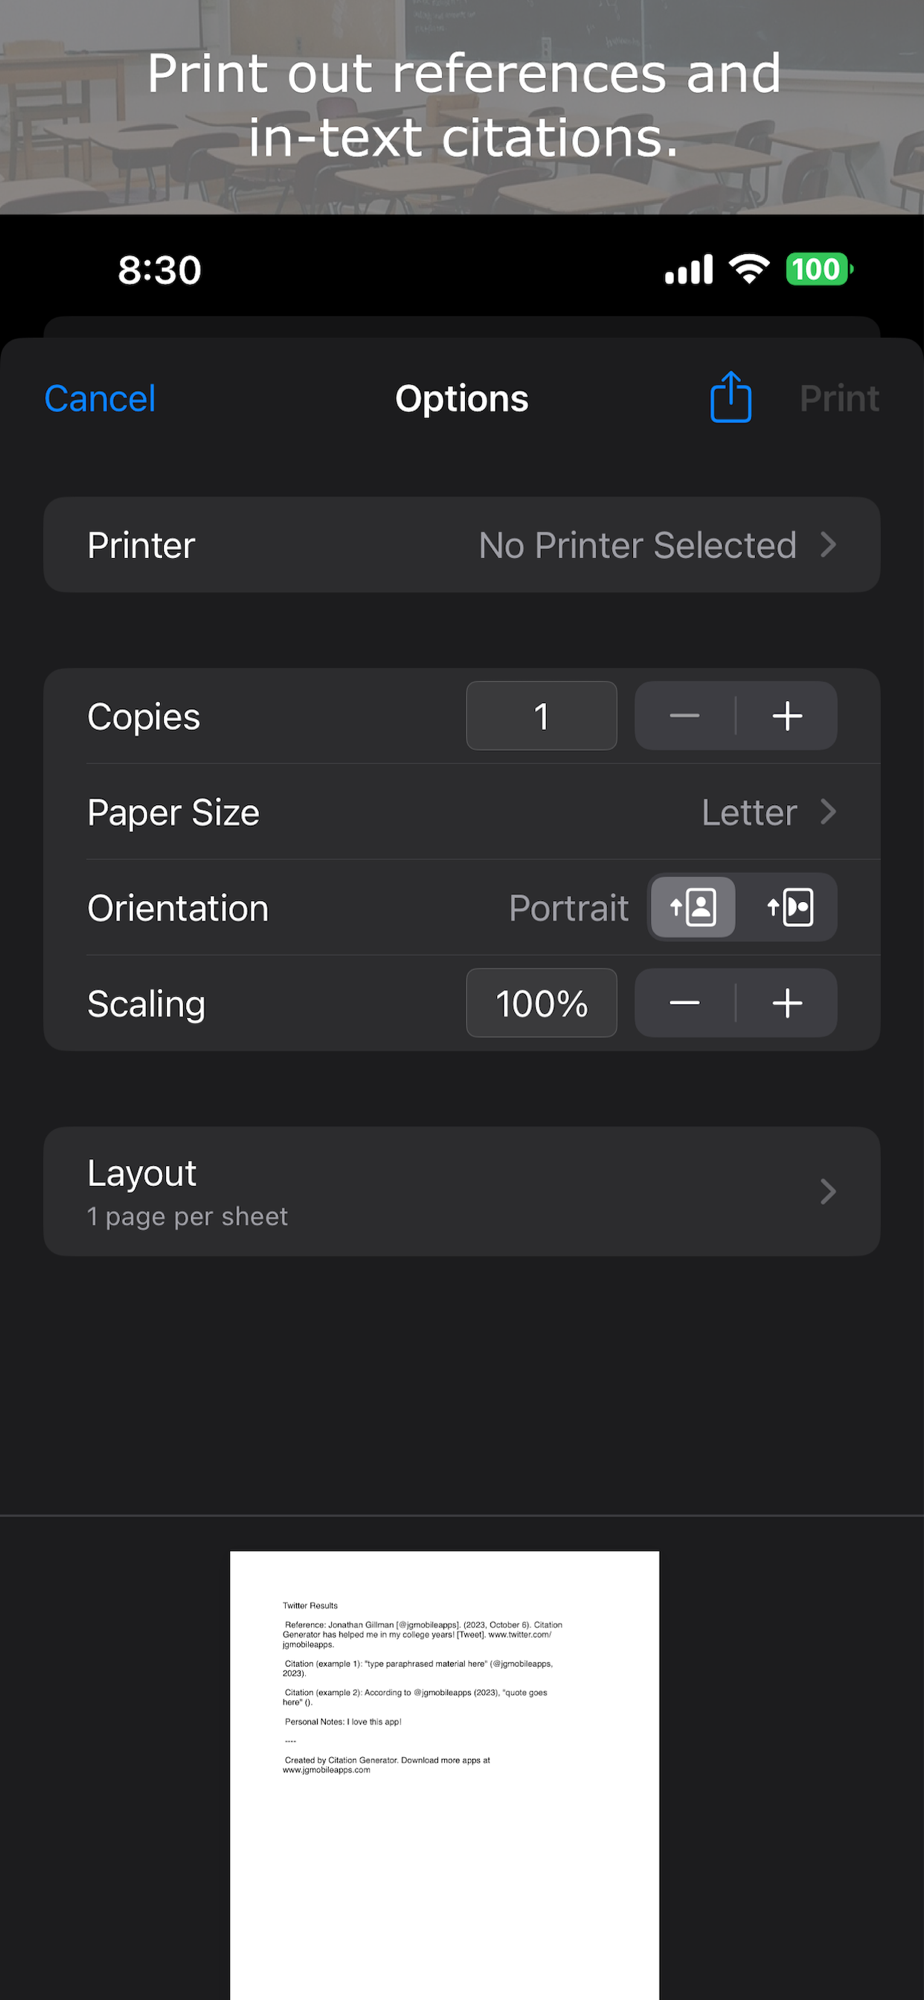Expand the Layout settings

coord(461,1191)
